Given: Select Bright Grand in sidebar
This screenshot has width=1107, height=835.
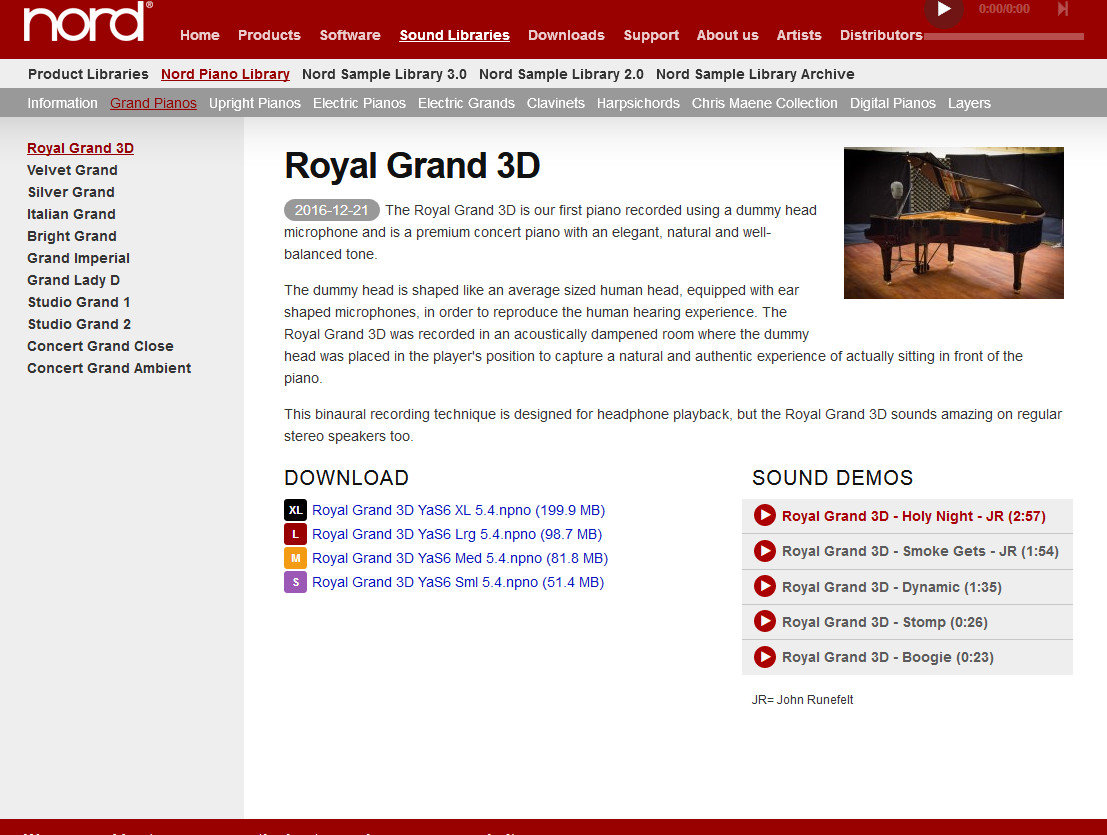Looking at the screenshot, I should 72,236.
